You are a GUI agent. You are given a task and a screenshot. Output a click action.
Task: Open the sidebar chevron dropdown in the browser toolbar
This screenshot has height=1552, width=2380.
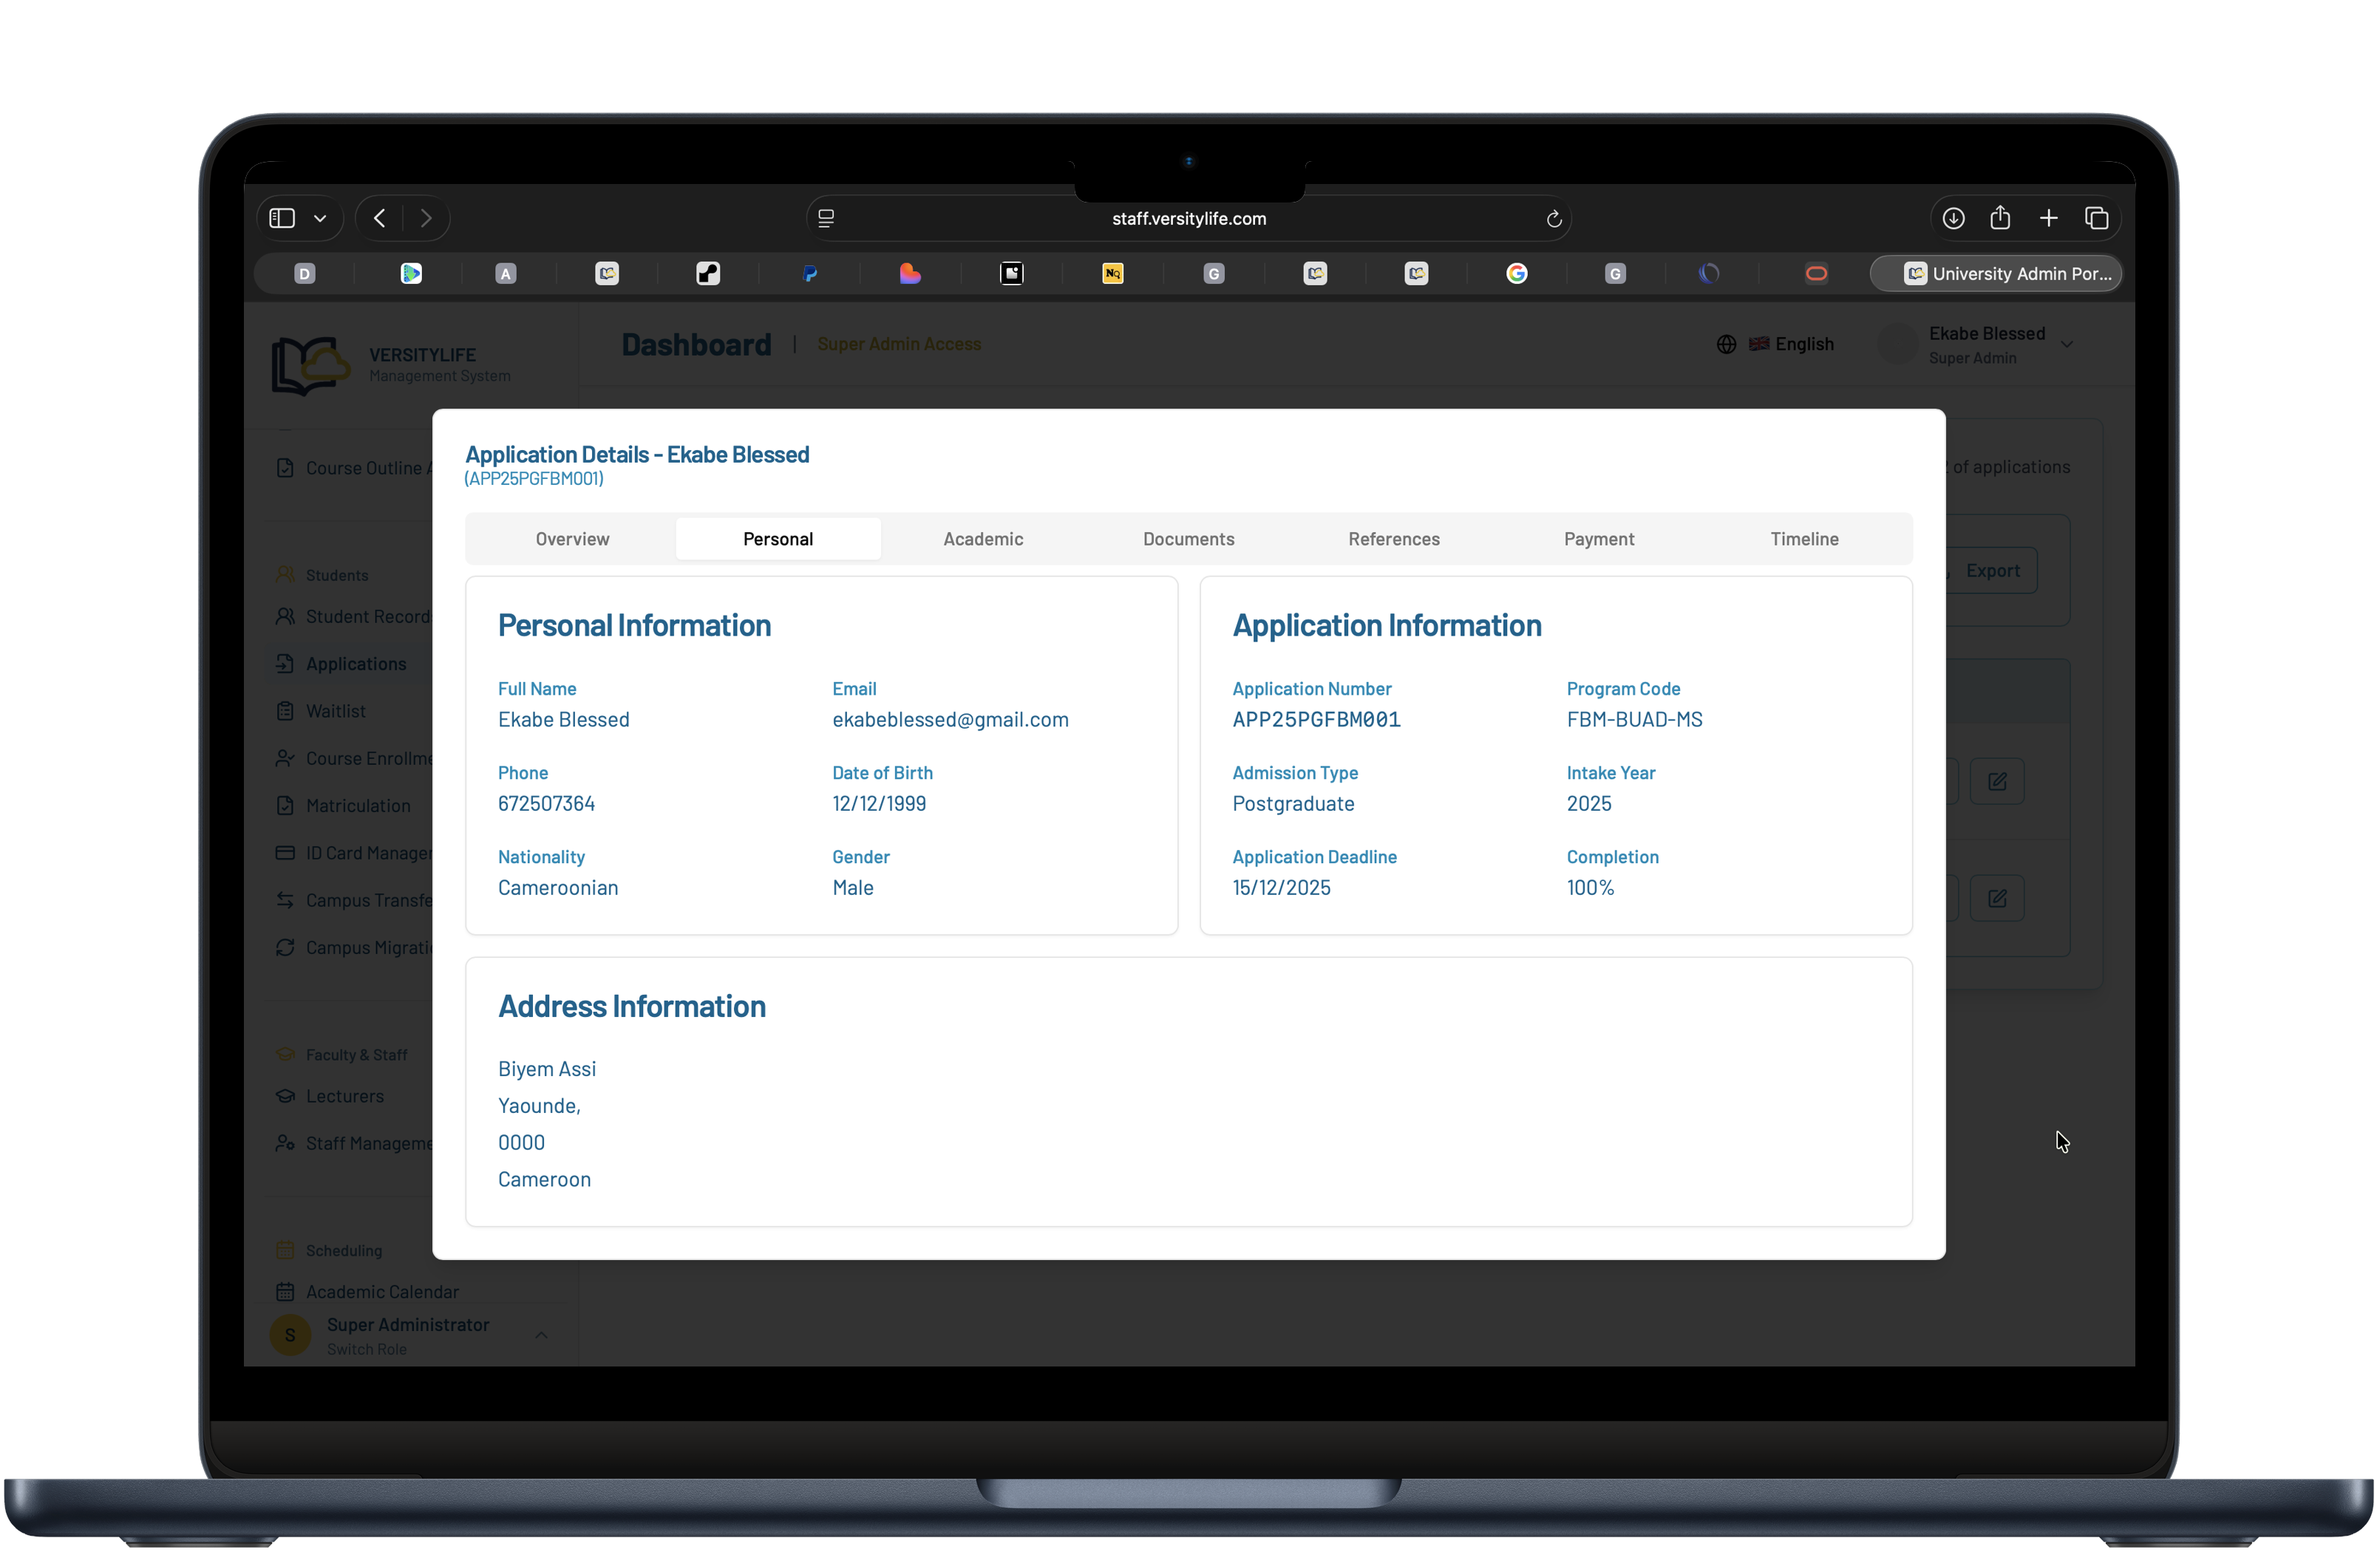pos(320,218)
